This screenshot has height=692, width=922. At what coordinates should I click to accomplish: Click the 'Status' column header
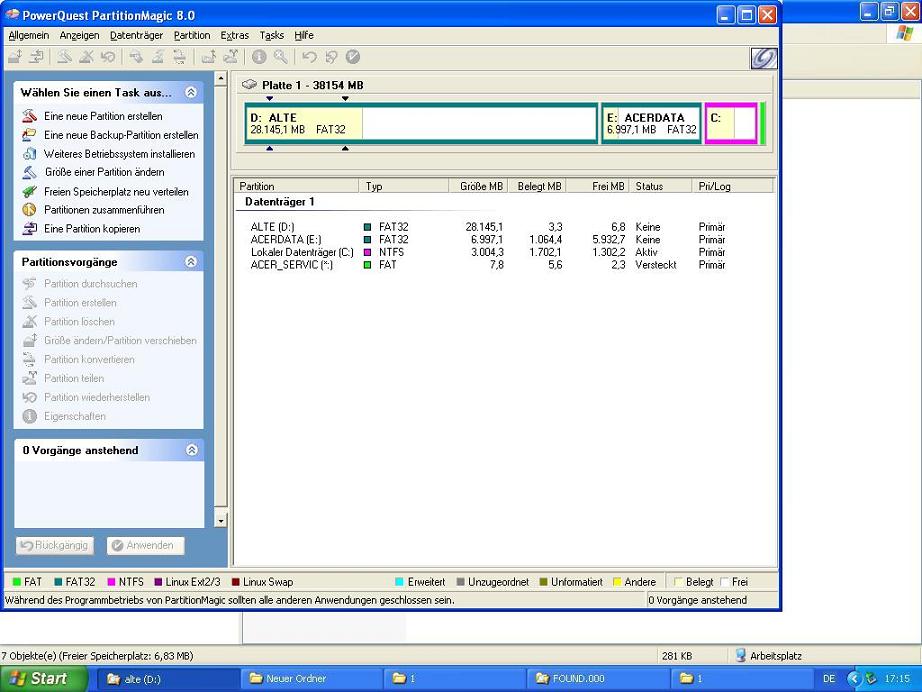[x=660, y=186]
